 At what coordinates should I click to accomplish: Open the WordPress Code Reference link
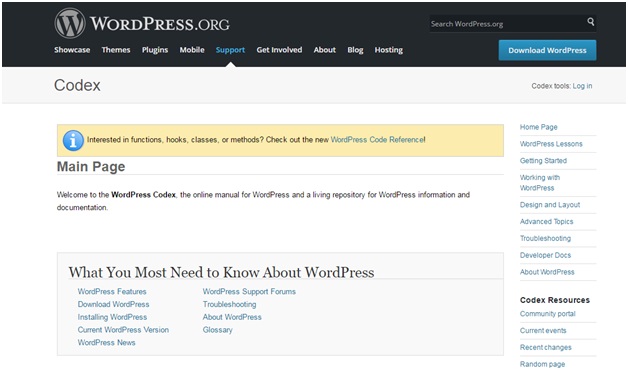click(x=377, y=140)
